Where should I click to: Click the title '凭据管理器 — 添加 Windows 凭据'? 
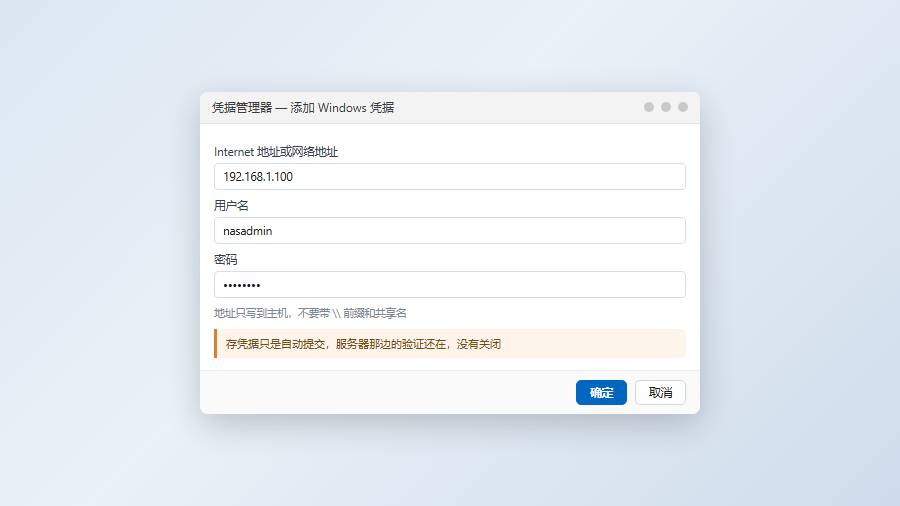pos(302,108)
